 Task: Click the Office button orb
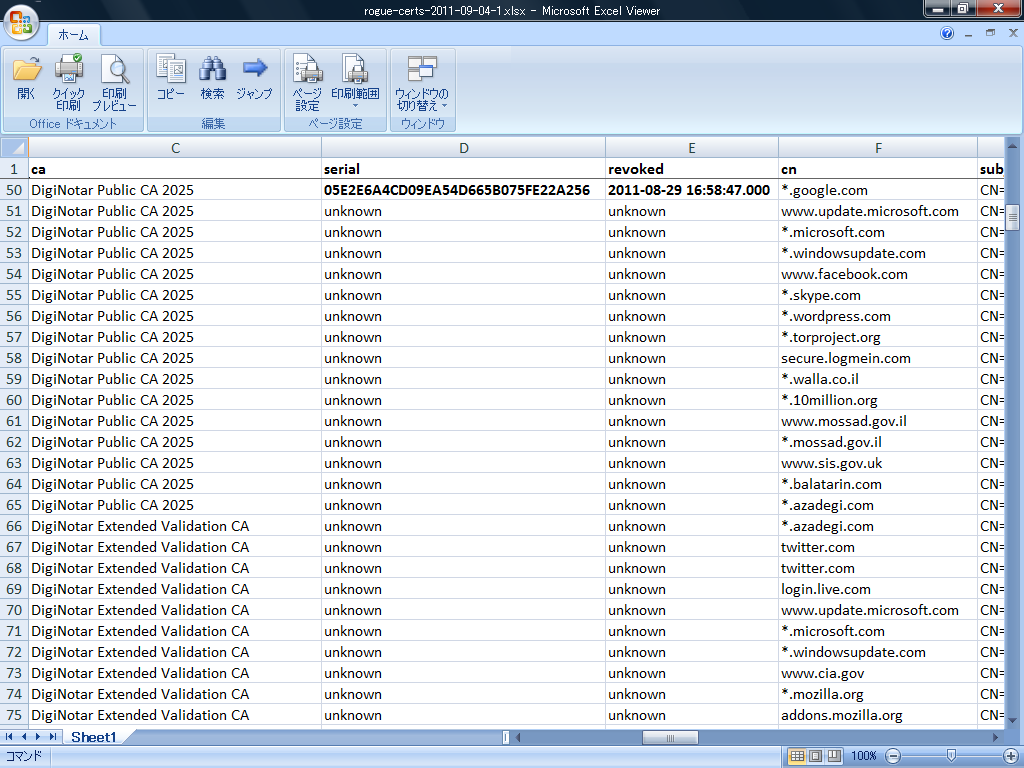21,23
